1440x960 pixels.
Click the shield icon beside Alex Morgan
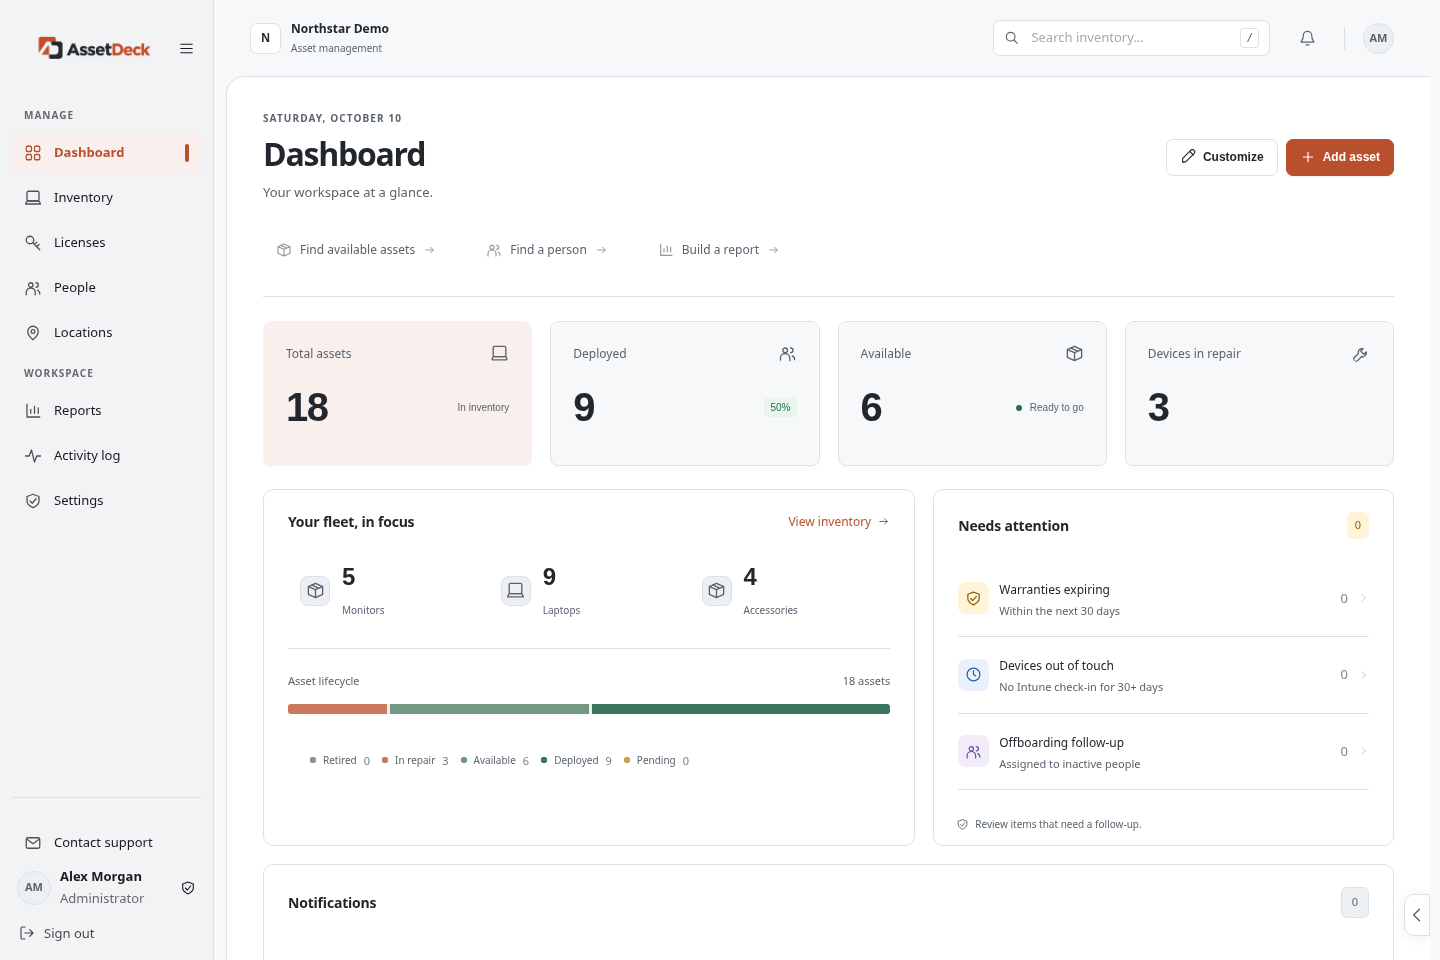click(x=188, y=887)
